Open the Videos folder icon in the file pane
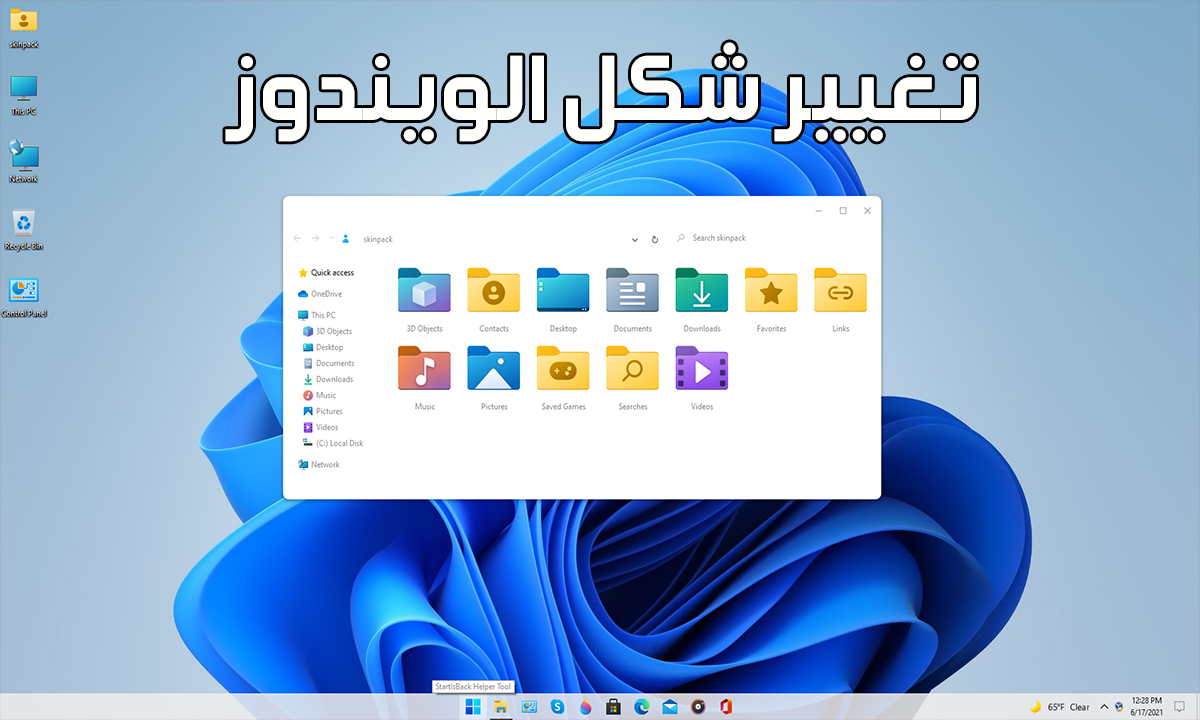Screen dimensions: 1200x720 pyautogui.click(x=701, y=368)
